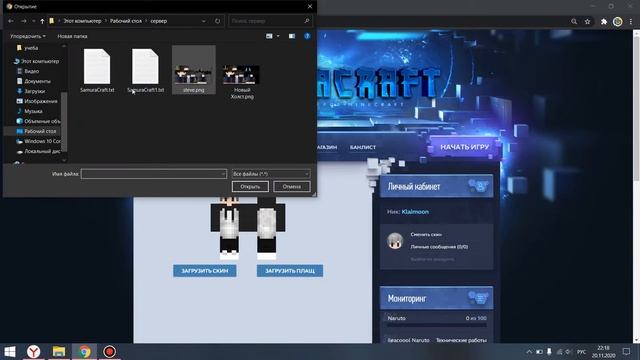Click Chrome zoom magnifier icon

coord(574,21)
